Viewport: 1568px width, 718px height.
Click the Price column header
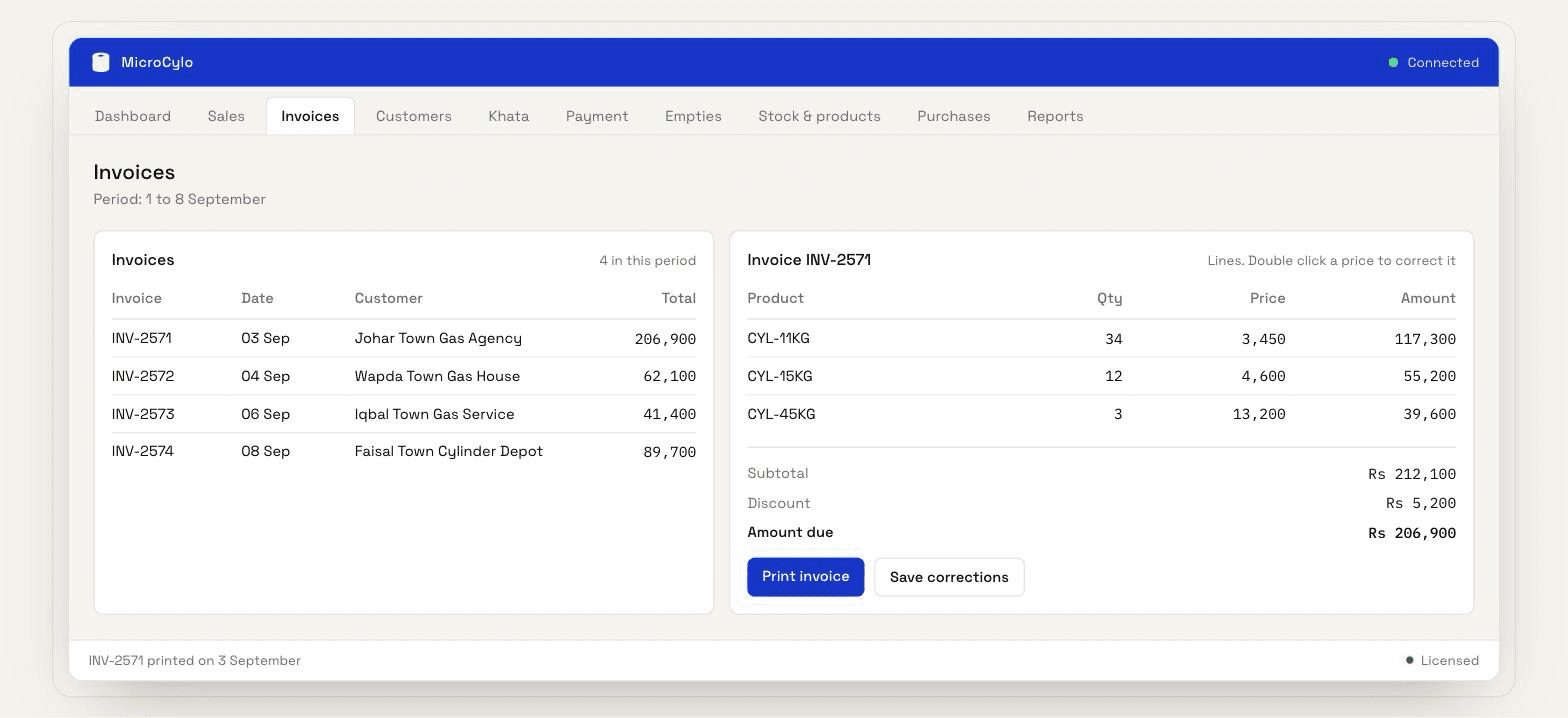1267,298
